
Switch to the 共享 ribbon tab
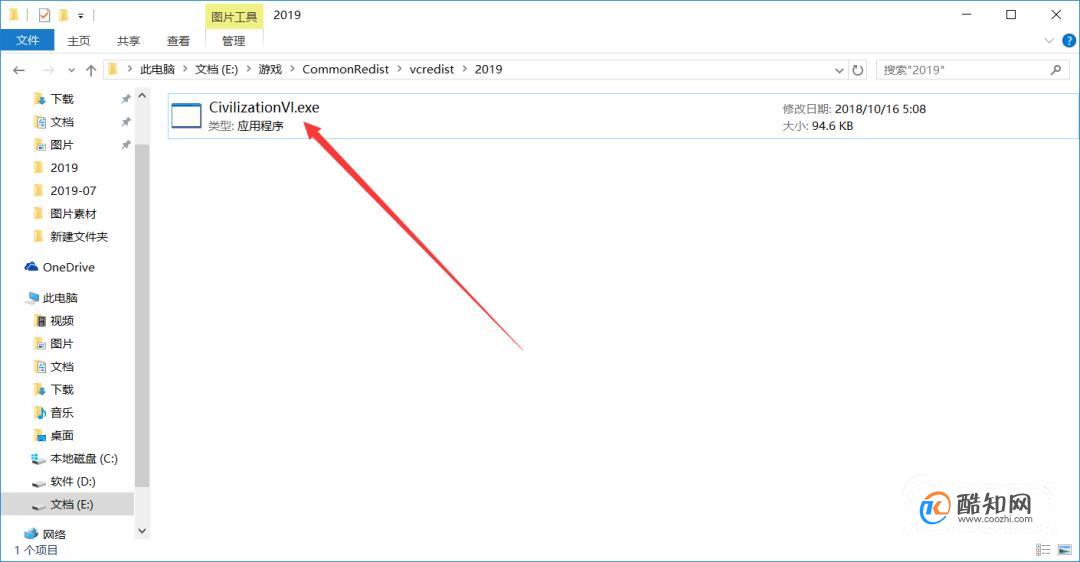click(128, 41)
